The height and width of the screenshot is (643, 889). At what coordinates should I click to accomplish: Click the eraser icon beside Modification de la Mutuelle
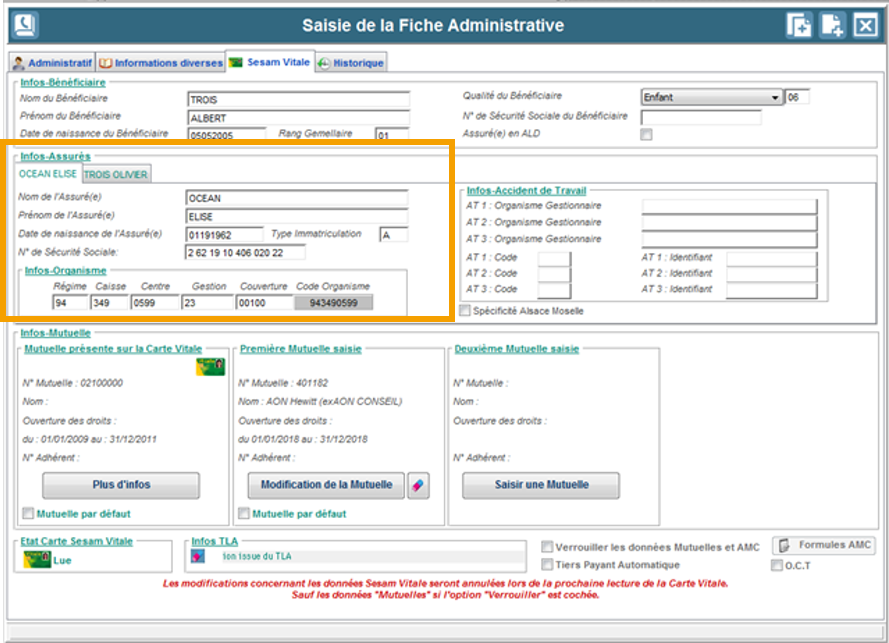419,485
